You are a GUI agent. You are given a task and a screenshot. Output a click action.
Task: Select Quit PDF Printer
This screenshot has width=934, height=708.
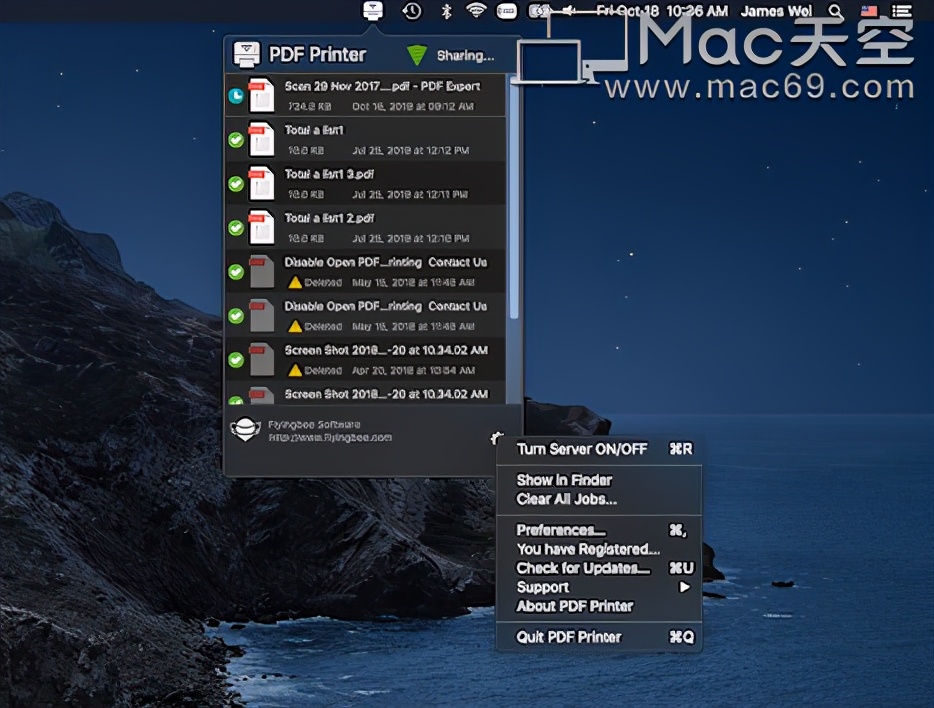click(x=599, y=637)
